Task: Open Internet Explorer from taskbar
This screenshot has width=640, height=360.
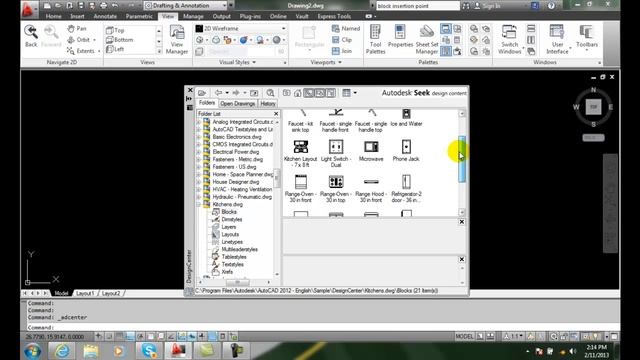Action: 62,351
